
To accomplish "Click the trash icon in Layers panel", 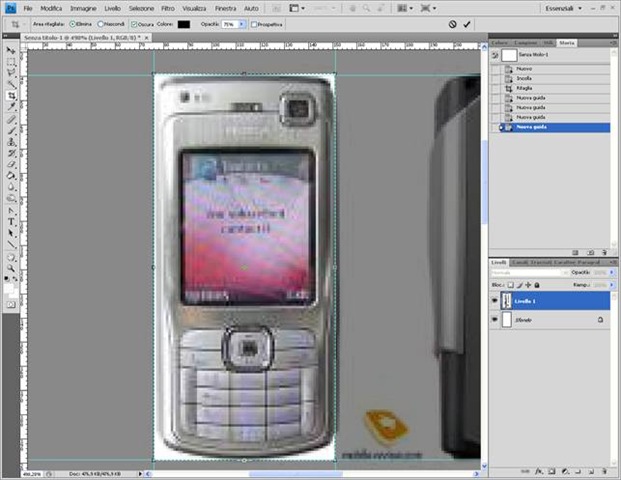I will 604,469.
